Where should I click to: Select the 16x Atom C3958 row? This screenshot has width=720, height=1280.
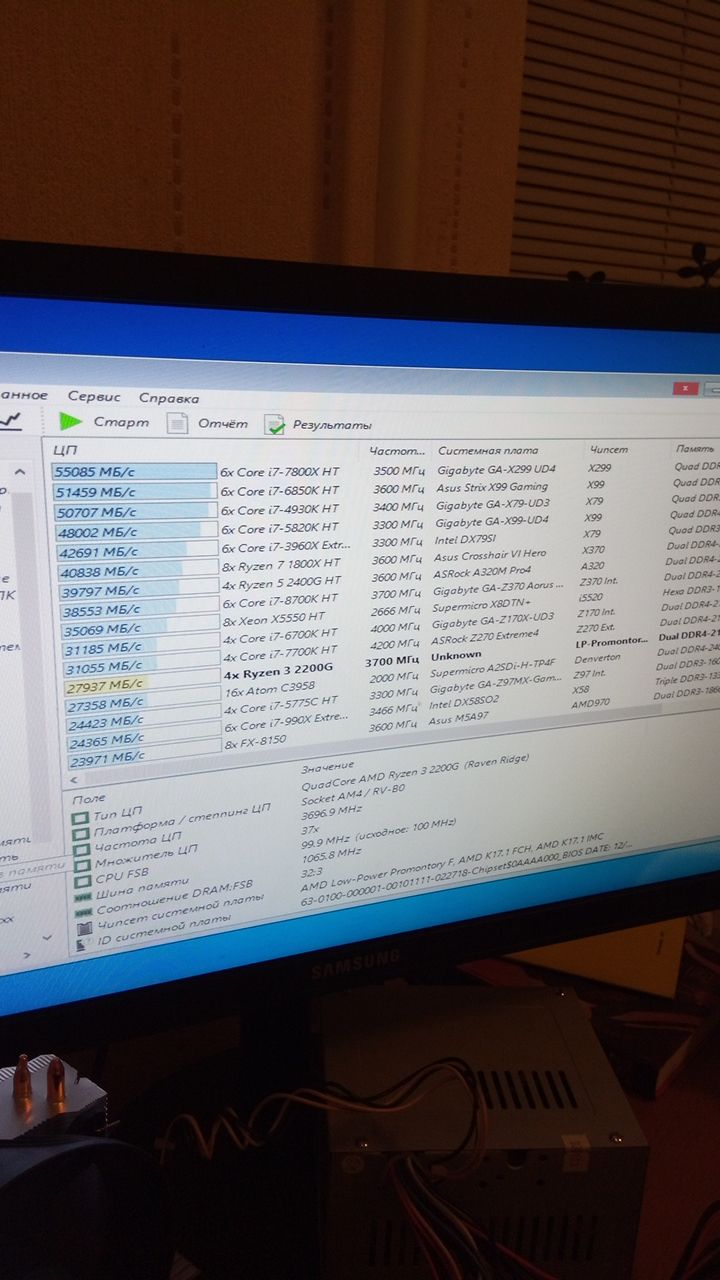click(x=270, y=687)
